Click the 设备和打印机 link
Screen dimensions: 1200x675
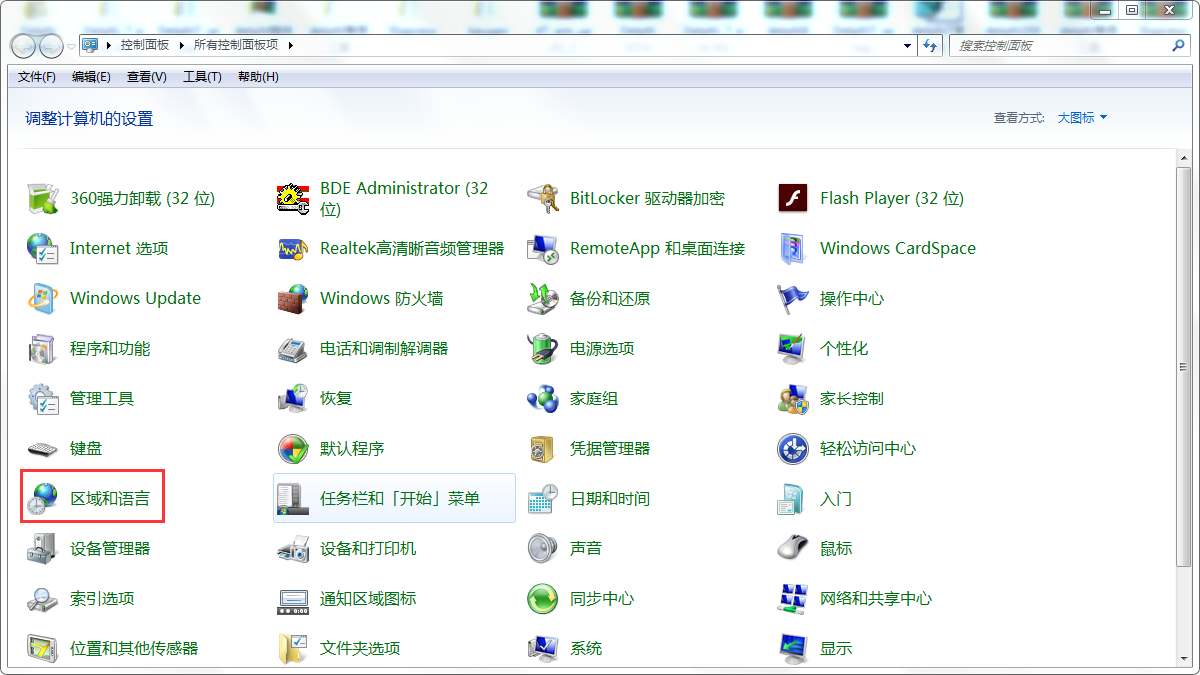pyautogui.click(x=368, y=548)
